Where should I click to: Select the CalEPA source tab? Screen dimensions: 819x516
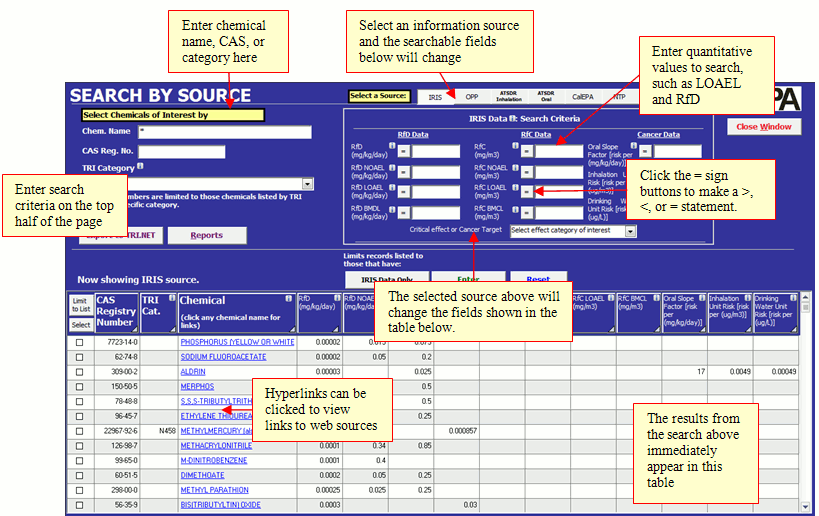tap(582, 97)
